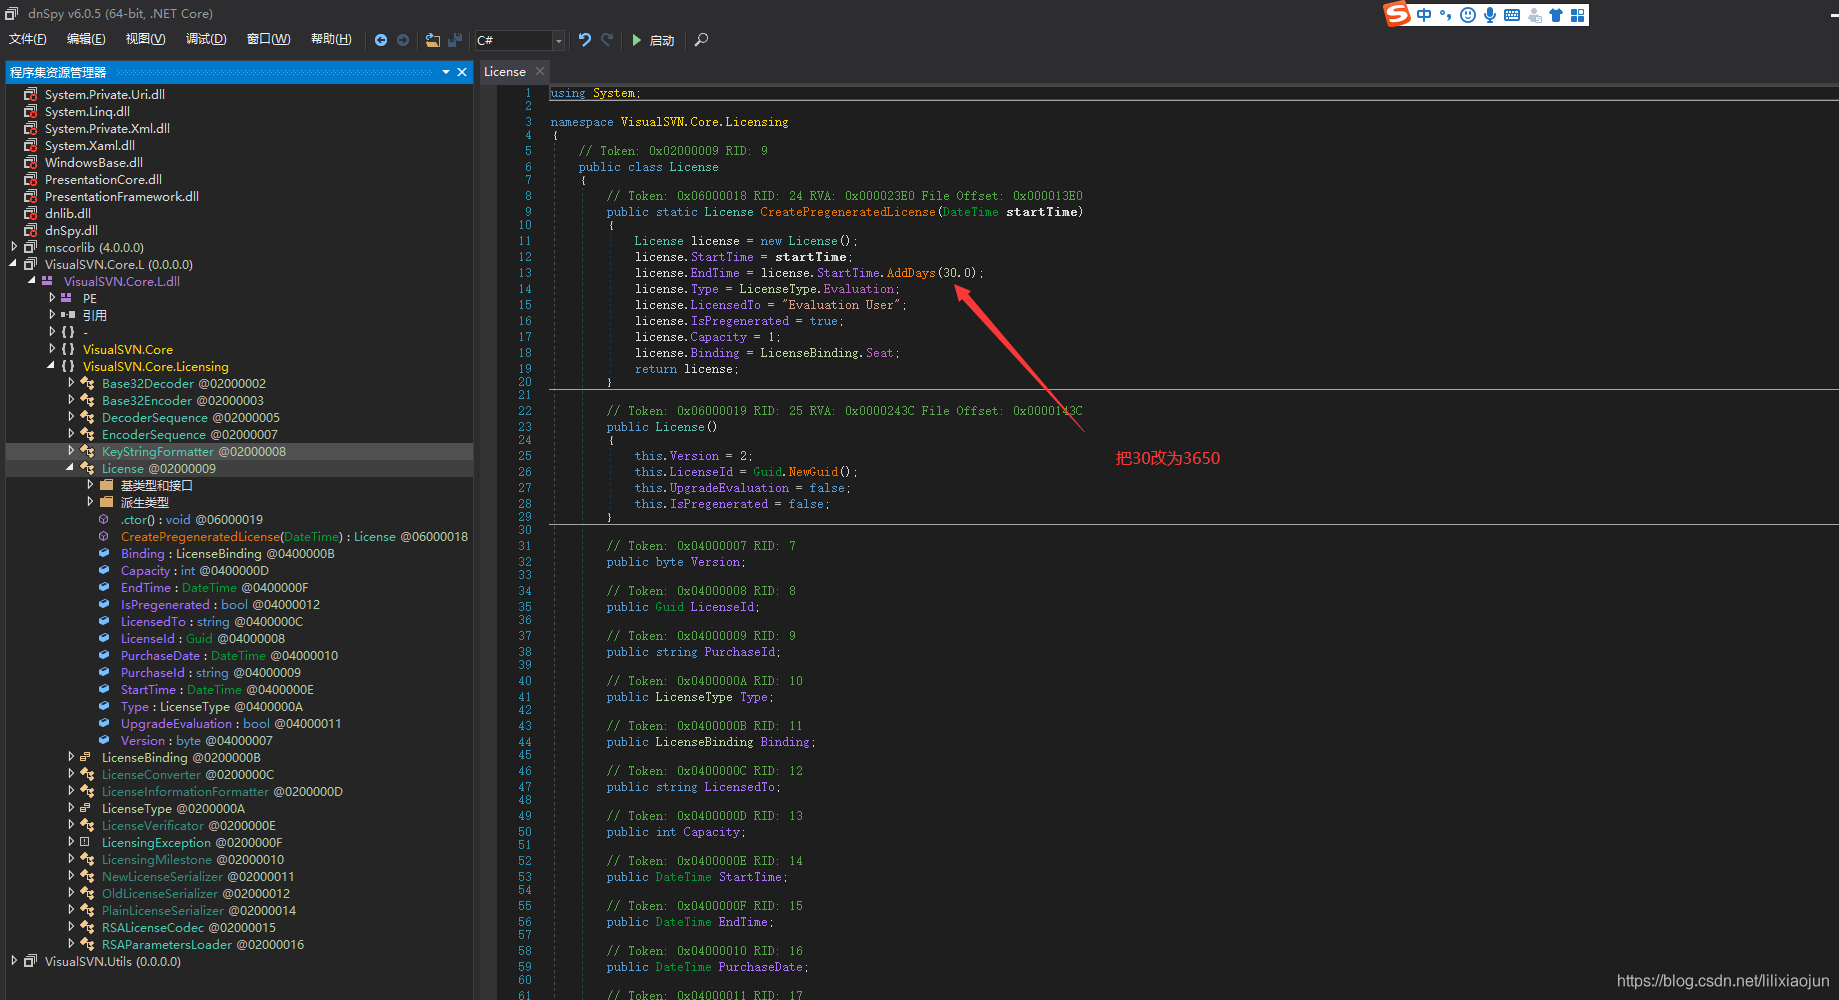Viewport: 1839px width, 1000px height.
Task: Toggle Sogou punctuation mode icon
Action: pos(1445,15)
